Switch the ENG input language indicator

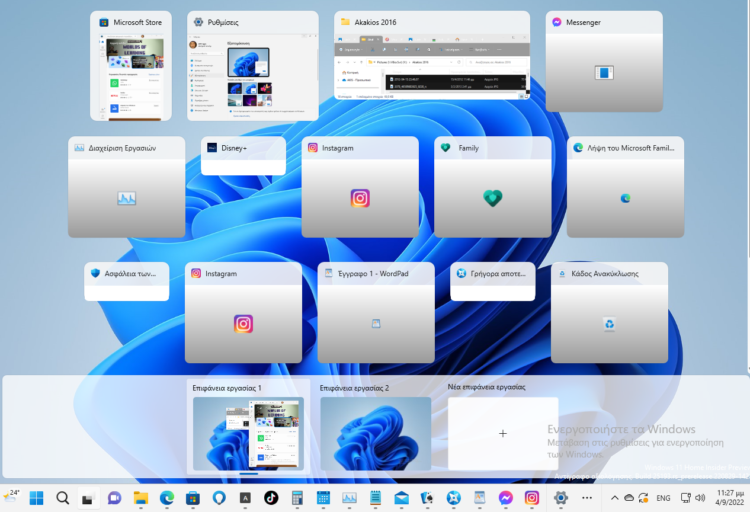(x=663, y=498)
